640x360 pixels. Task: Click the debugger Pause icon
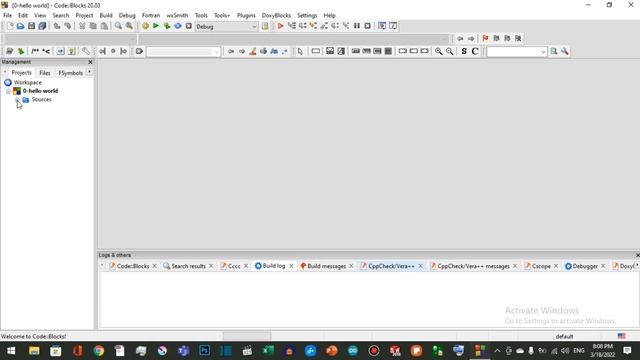357,26
